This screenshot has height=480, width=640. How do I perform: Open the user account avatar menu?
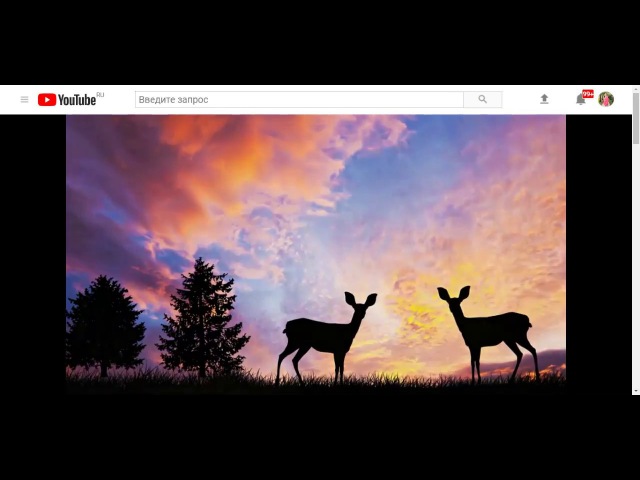pyautogui.click(x=606, y=99)
